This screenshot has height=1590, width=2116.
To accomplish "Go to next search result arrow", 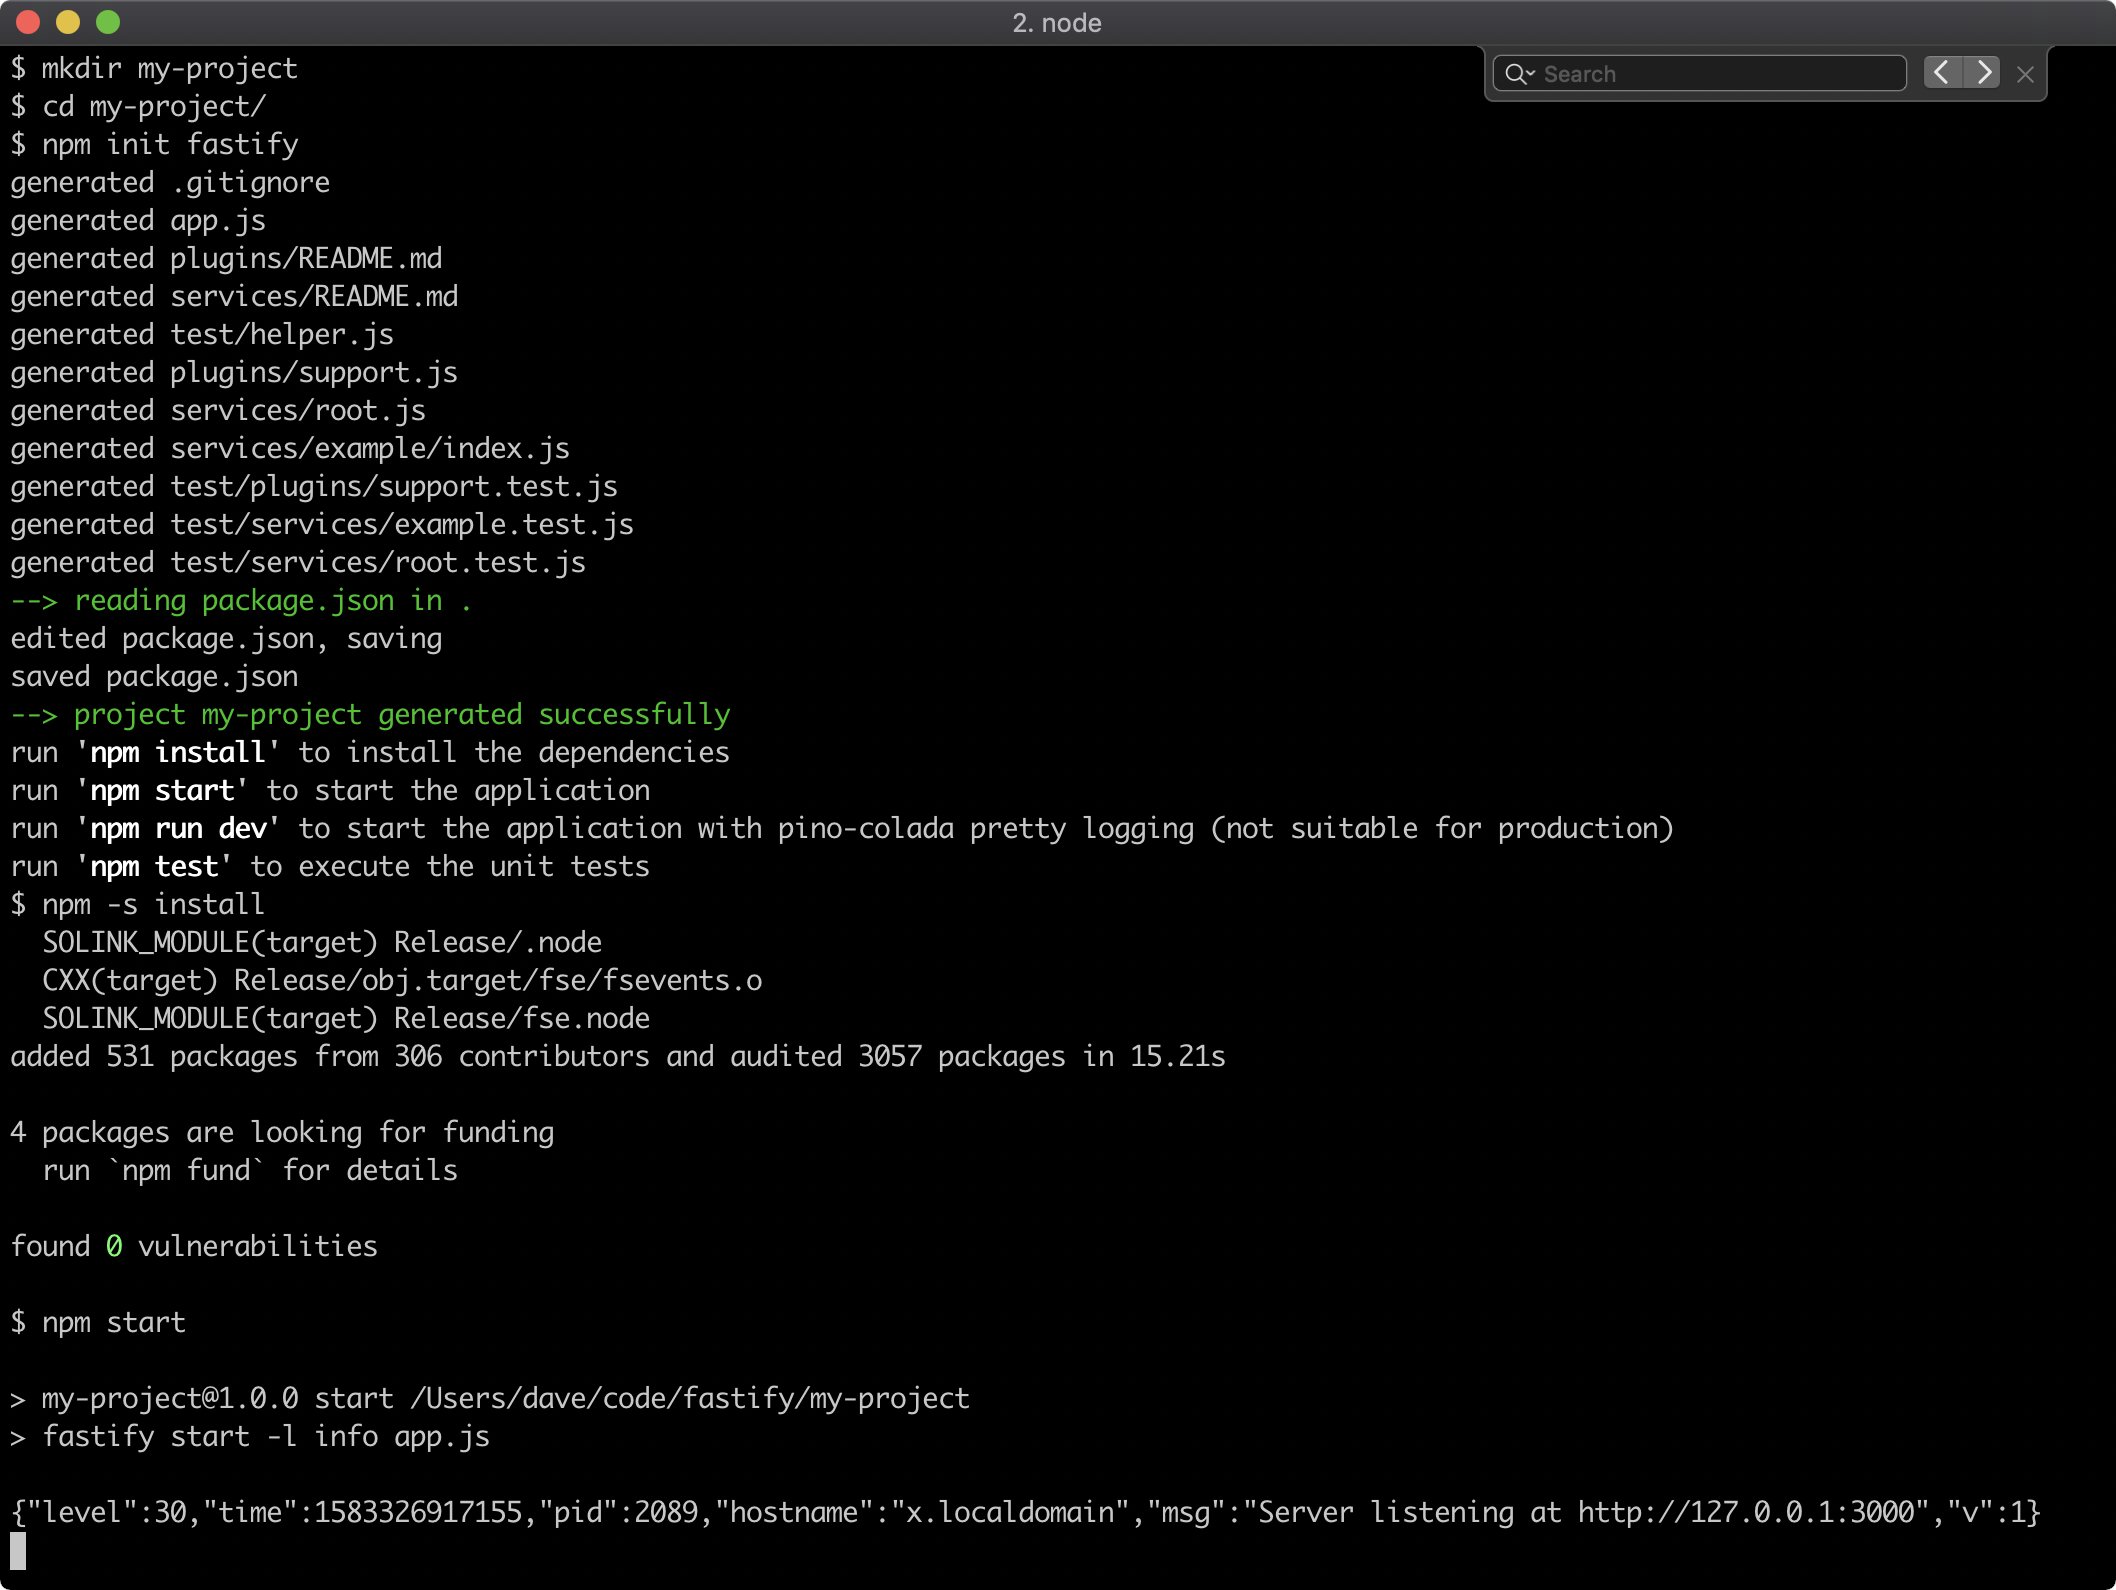I will point(1982,73).
